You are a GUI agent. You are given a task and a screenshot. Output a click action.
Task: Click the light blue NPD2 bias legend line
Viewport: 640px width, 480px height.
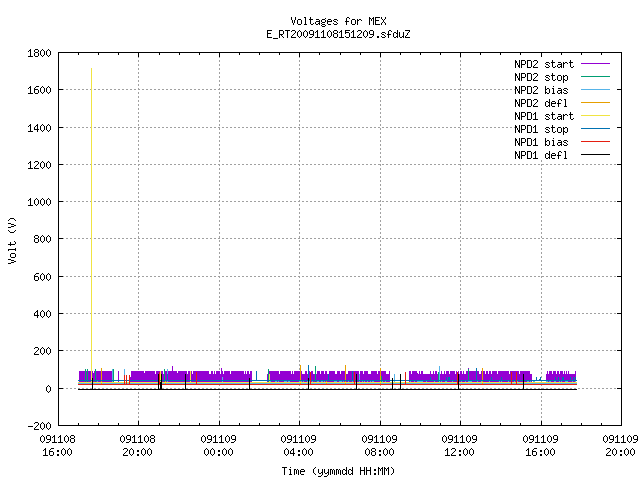click(595, 89)
